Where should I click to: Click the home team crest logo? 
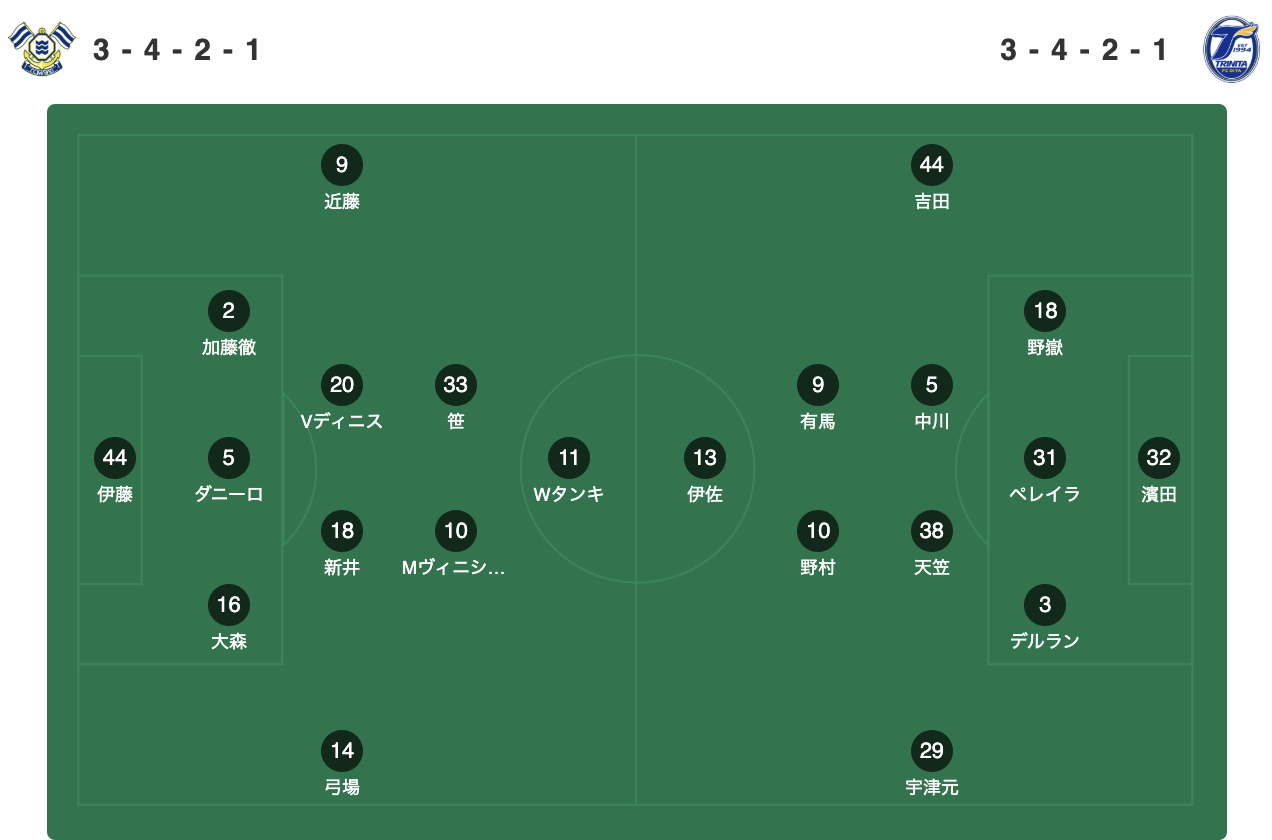[x=41, y=48]
